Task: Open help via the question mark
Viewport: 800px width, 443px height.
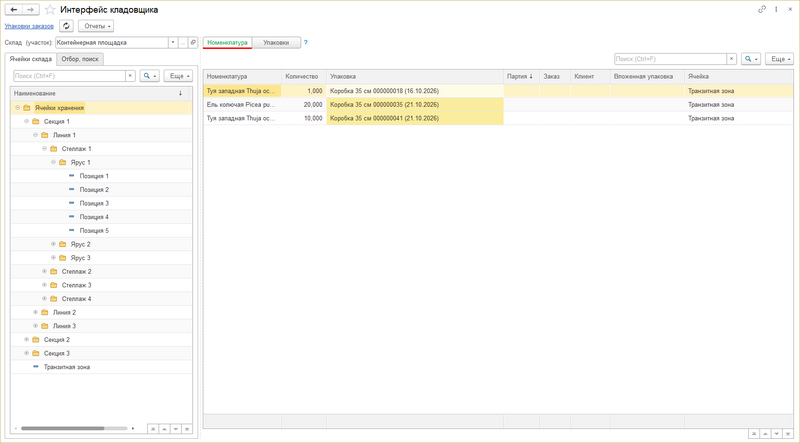Action: click(306, 43)
